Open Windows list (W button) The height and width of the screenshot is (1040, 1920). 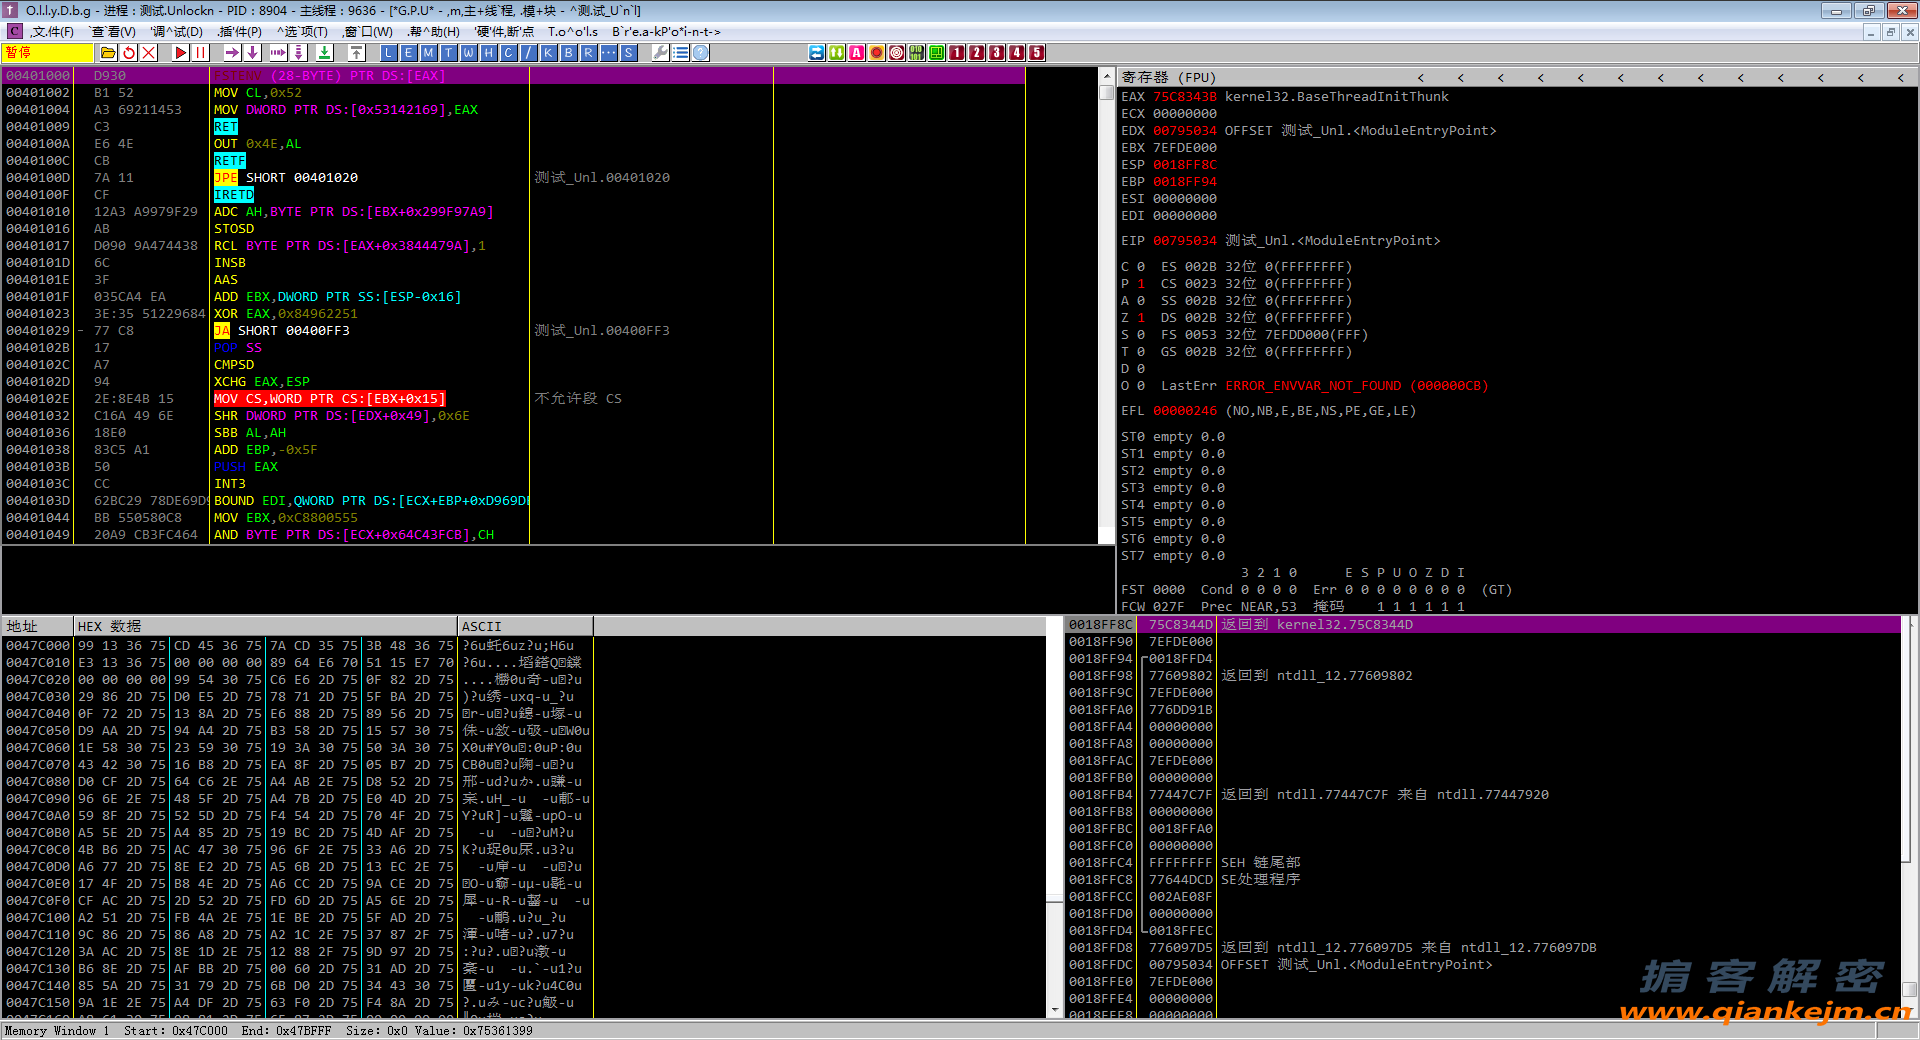pyautogui.click(x=468, y=53)
